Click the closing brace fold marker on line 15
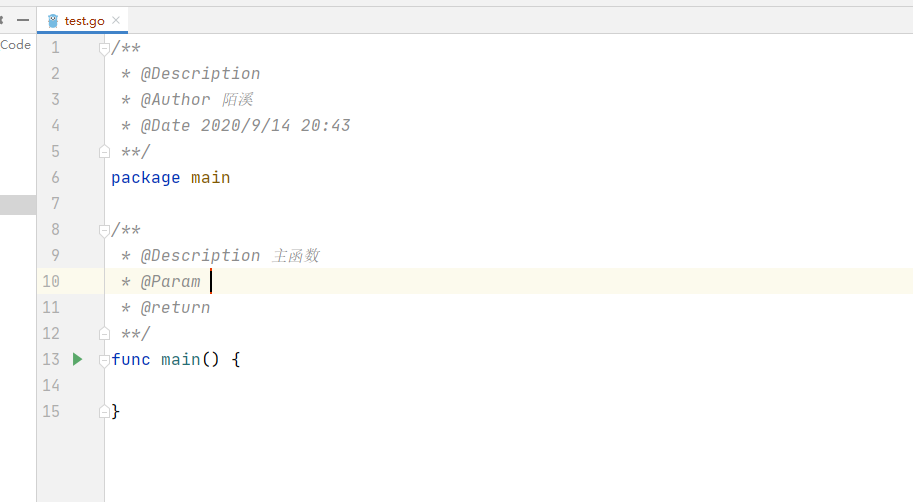Screen dimensions: 913x502 point(104,411)
